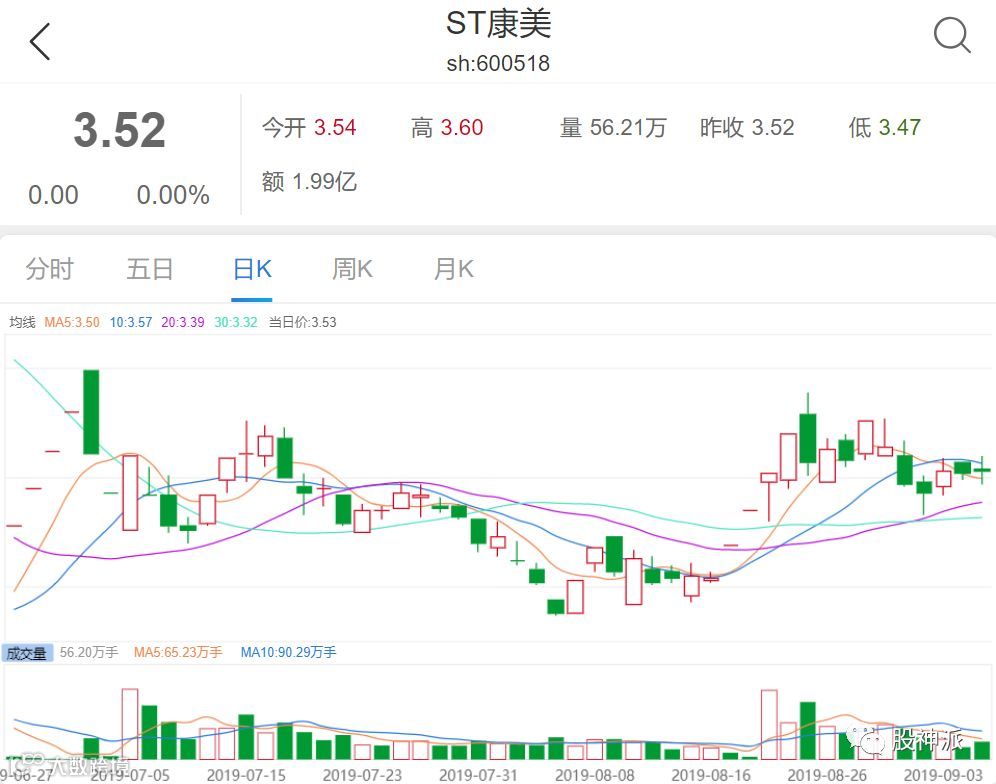Click the current price 3.52
The width and height of the screenshot is (996, 784).
tap(119, 130)
